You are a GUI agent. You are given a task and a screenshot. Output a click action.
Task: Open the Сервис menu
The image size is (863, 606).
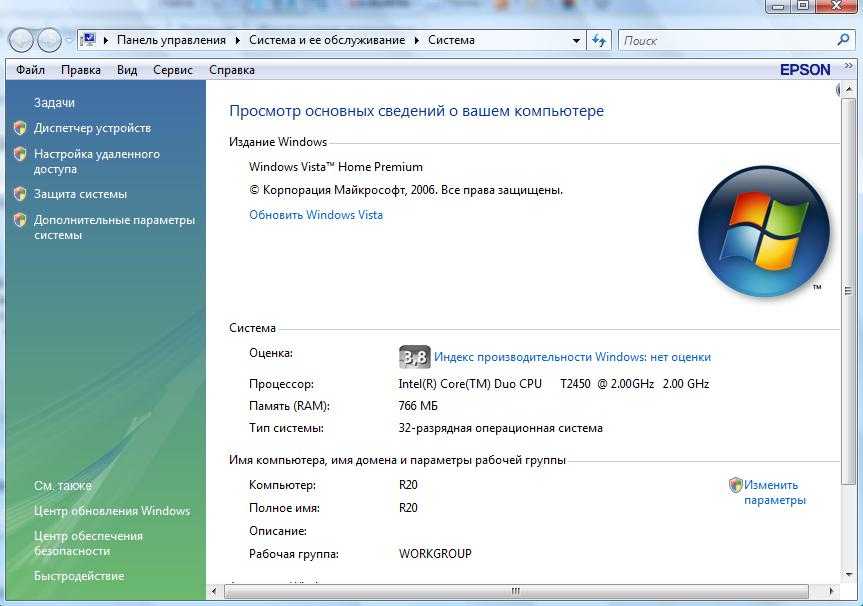[x=173, y=70]
